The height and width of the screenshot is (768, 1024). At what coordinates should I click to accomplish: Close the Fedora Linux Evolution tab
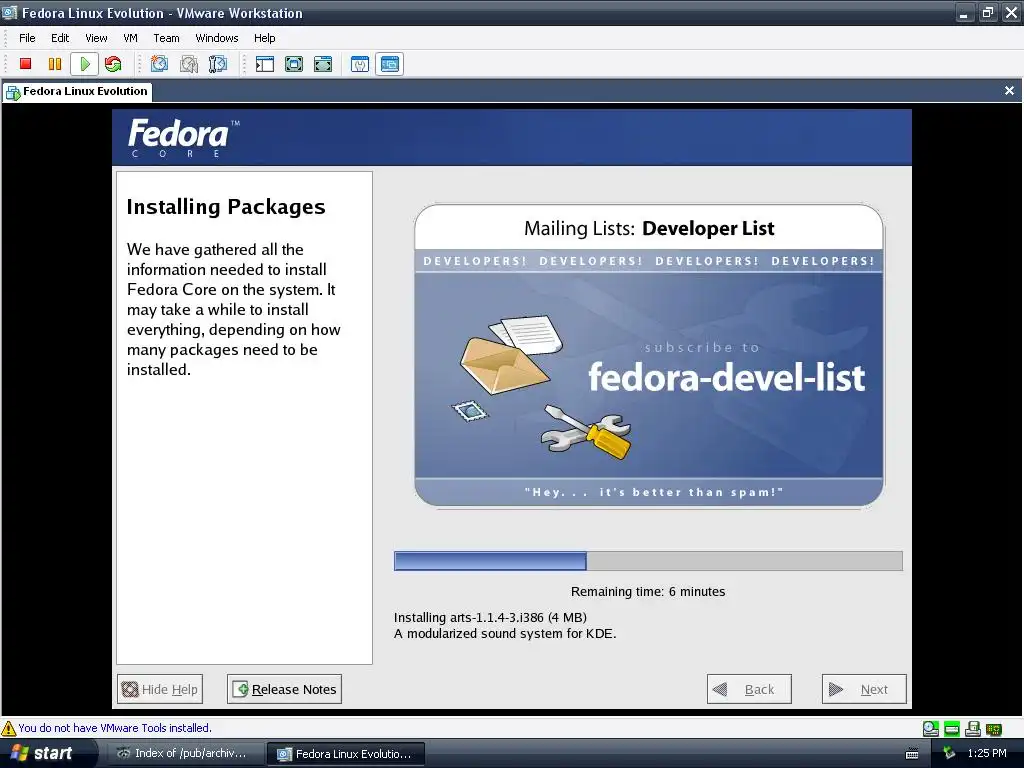[x=1009, y=91]
